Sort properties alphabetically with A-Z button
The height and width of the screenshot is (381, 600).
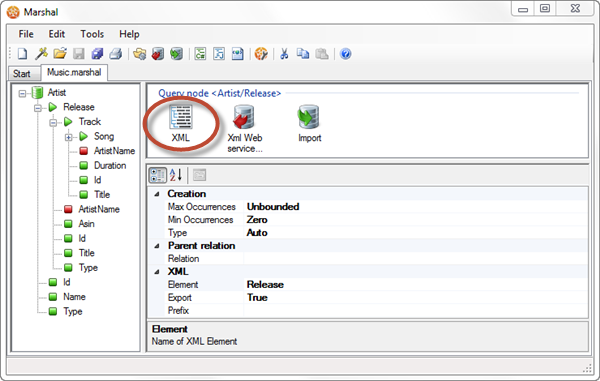tap(176, 175)
